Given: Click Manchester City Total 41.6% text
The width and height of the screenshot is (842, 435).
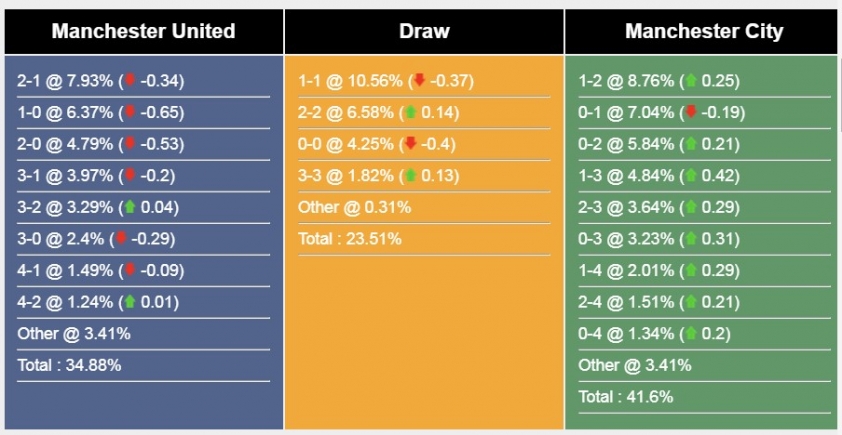Looking at the screenshot, I should click(x=625, y=397).
